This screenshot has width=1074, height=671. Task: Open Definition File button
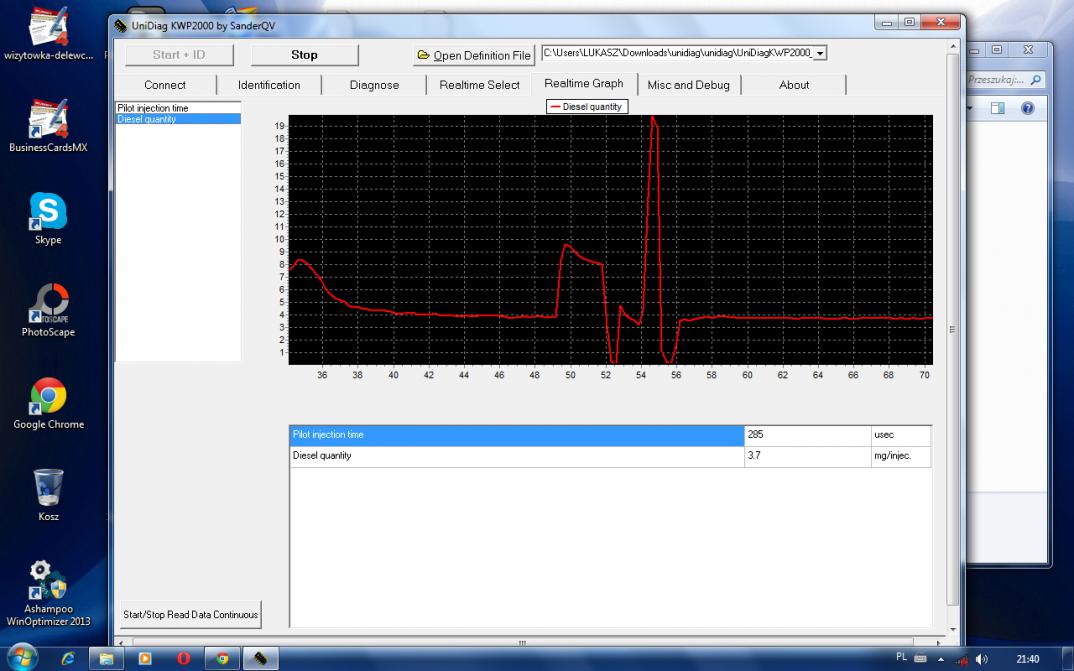tap(474, 55)
